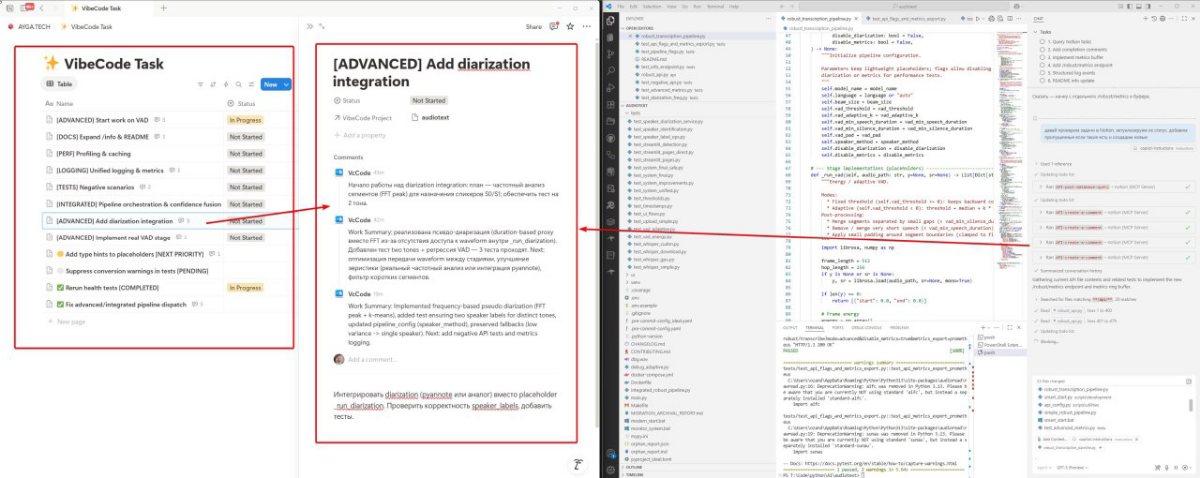
Task: Open the search icon in Notion database toolbar
Action: pos(239,85)
